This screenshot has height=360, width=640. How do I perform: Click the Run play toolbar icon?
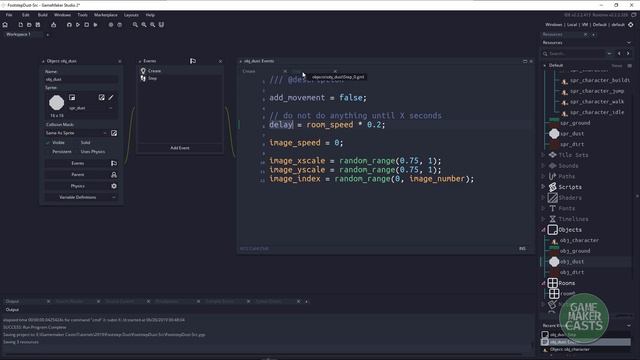[78, 25]
